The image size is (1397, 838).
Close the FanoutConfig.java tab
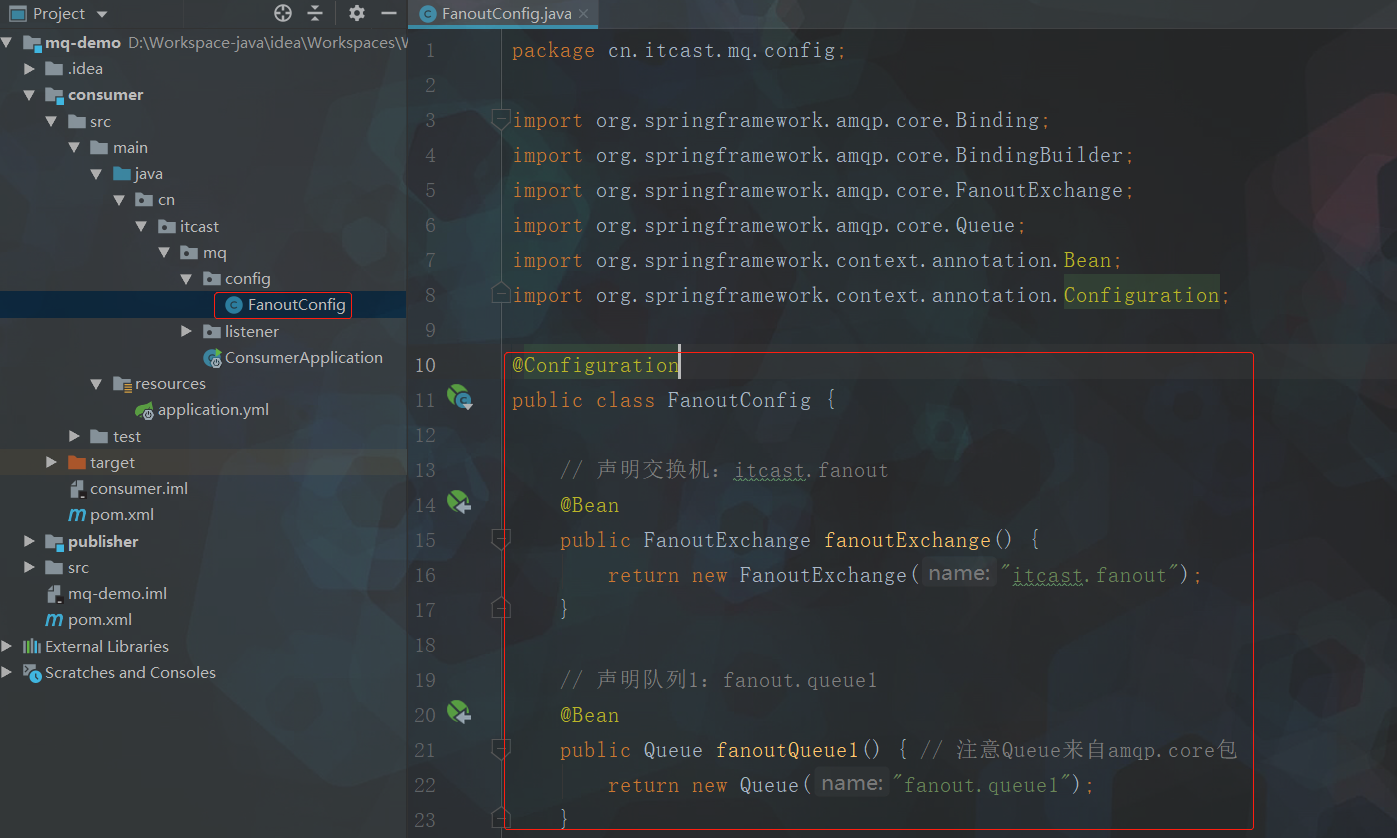586,14
